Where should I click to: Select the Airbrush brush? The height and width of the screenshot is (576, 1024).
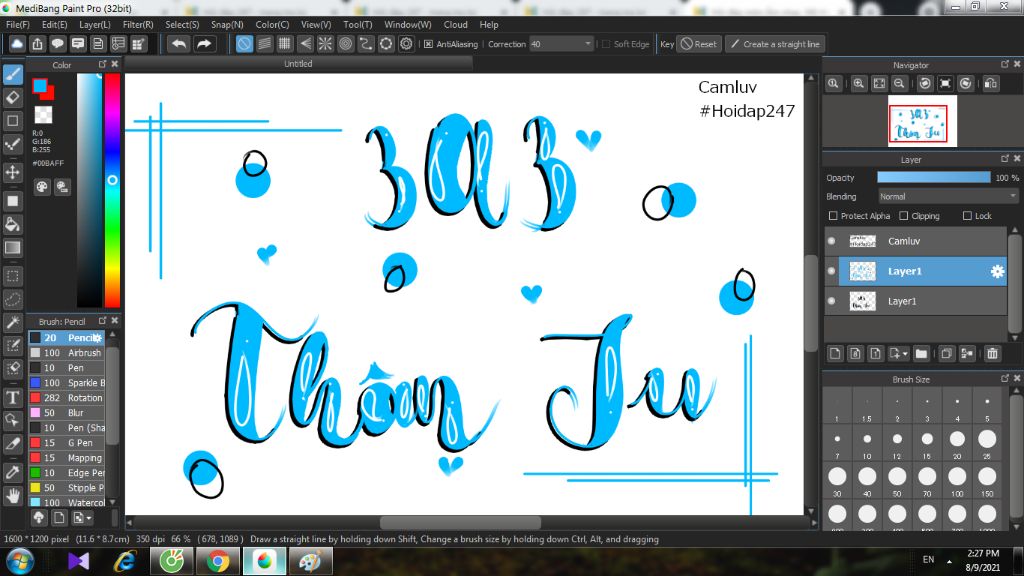tap(67, 353)
